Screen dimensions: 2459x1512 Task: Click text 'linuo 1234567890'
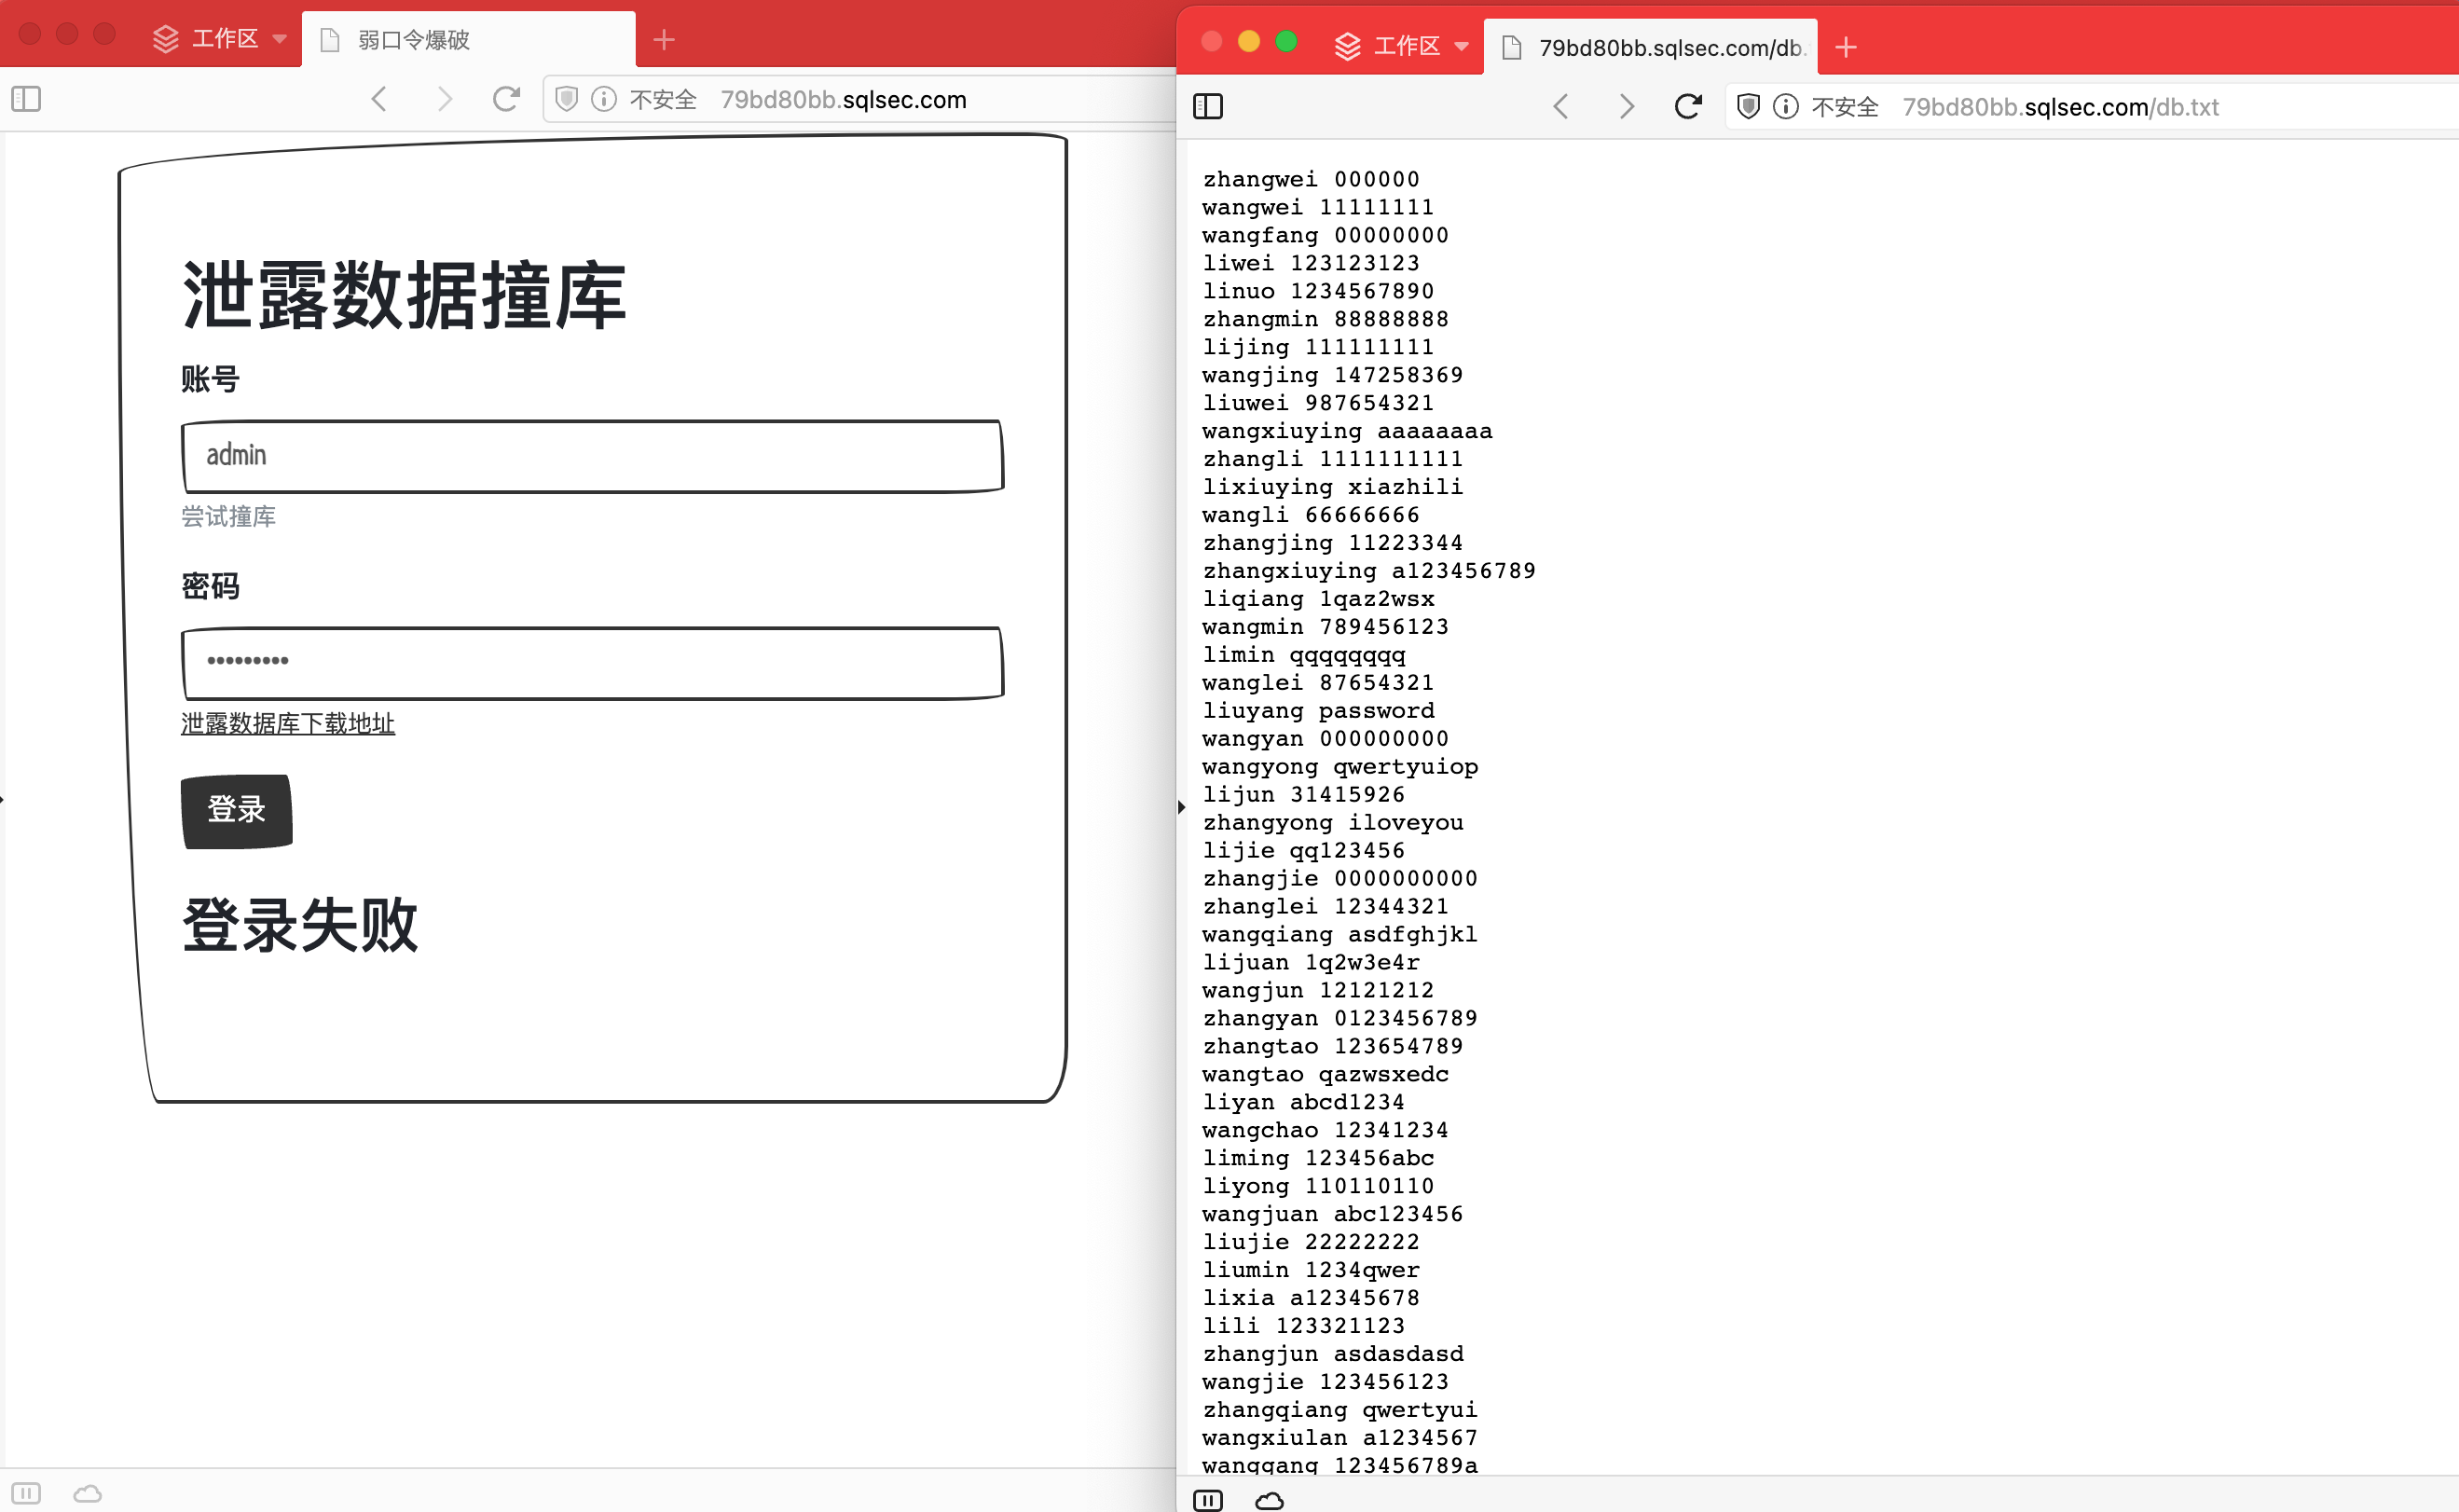(1318, 291)
